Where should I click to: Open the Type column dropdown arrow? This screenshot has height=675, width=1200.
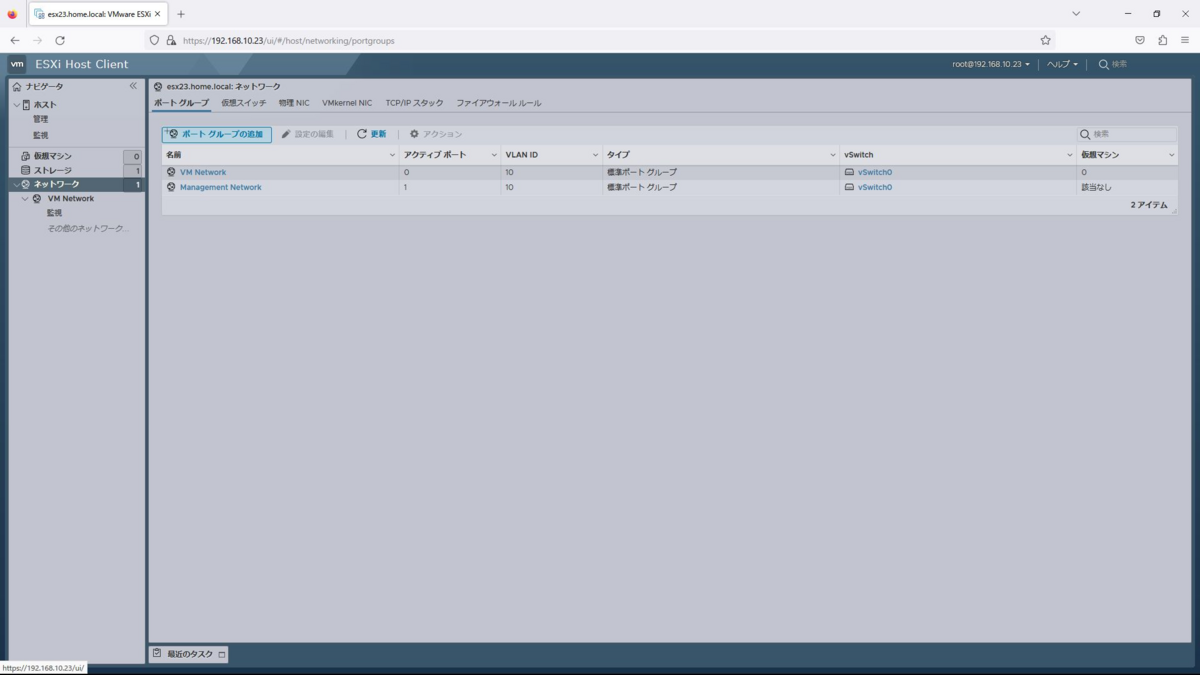click(833, 155)
